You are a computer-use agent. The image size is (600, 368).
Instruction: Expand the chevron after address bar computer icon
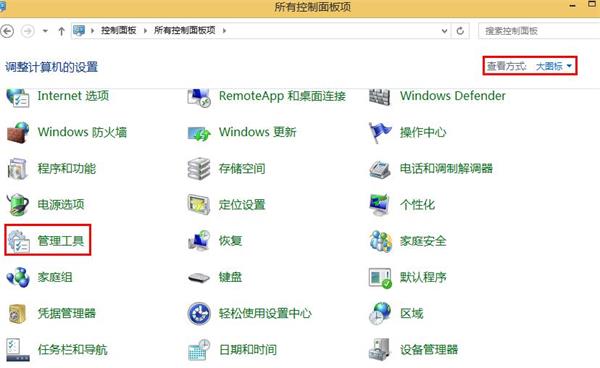click(92, 31)
